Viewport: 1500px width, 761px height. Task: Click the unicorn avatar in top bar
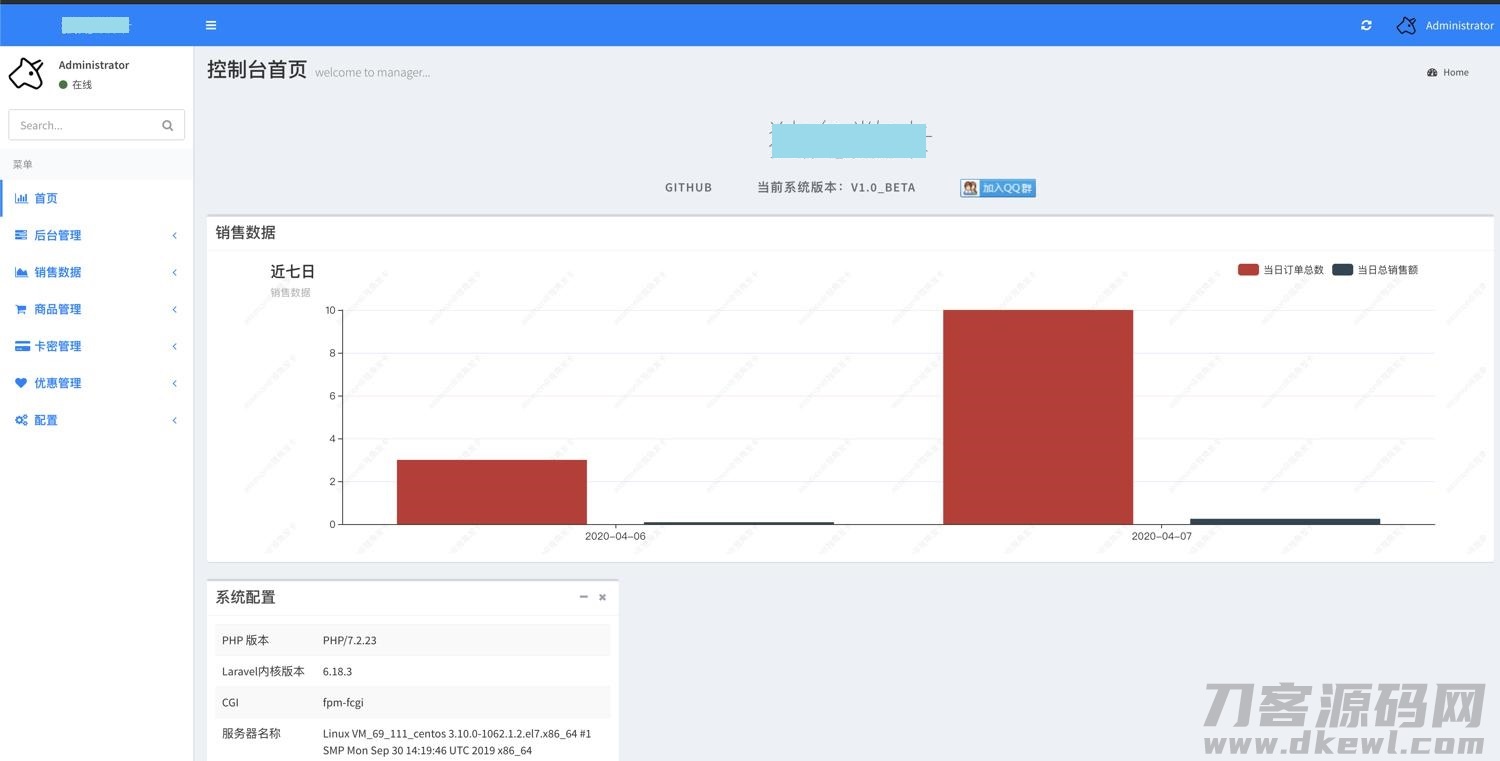[1406, 25]
